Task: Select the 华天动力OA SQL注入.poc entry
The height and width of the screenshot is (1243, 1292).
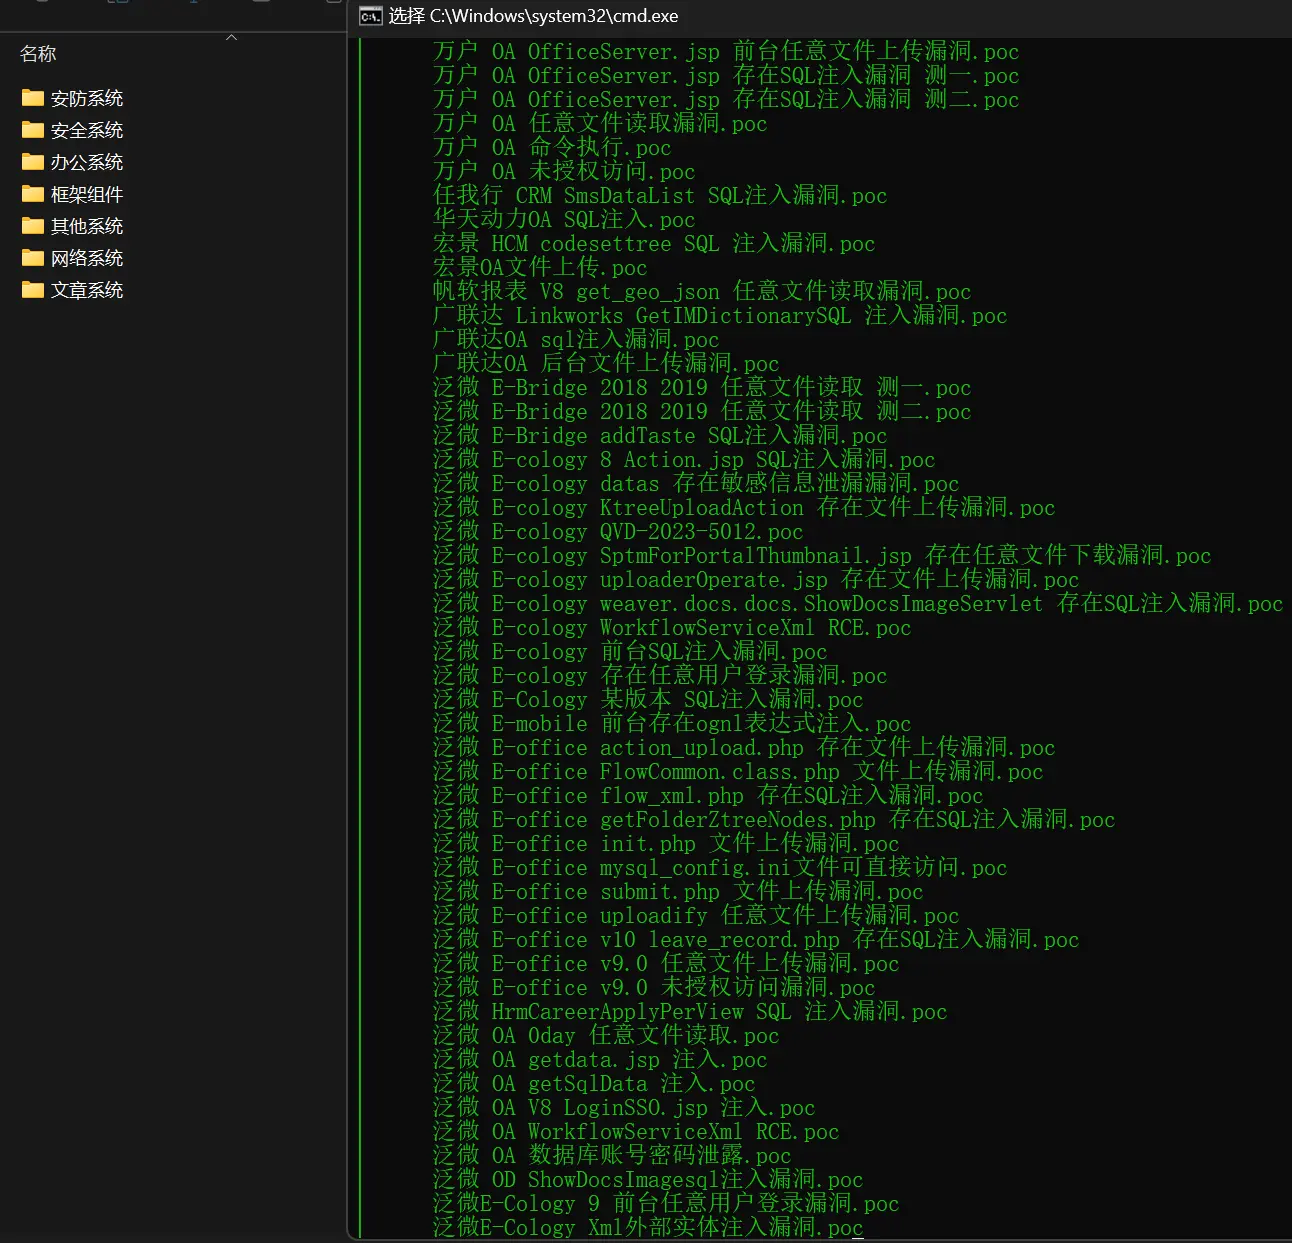Action: tap(564, 220)
